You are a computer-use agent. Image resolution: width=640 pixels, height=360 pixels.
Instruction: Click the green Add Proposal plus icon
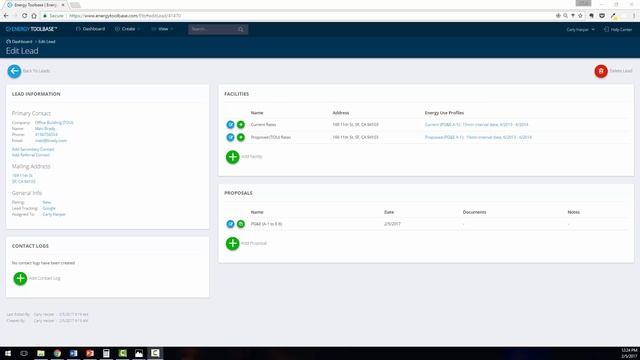point(233,243)
